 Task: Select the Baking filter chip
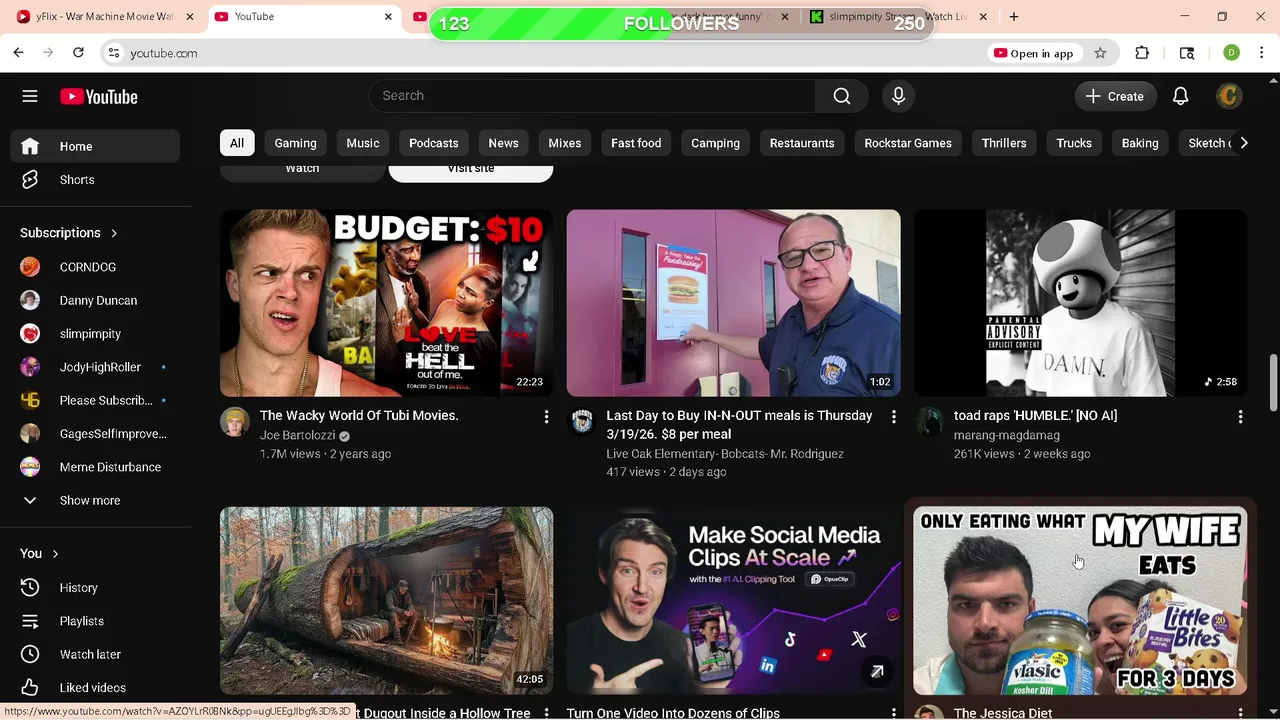point(1140,143)
